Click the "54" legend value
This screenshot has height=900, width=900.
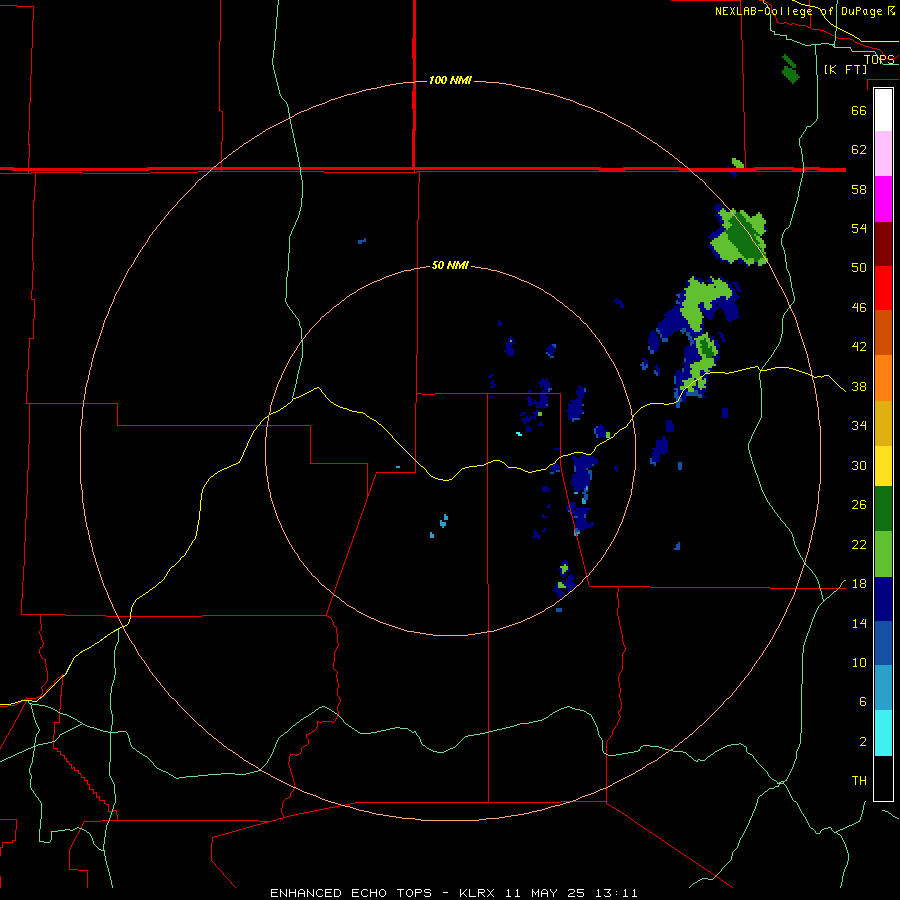tap(859, 228)
